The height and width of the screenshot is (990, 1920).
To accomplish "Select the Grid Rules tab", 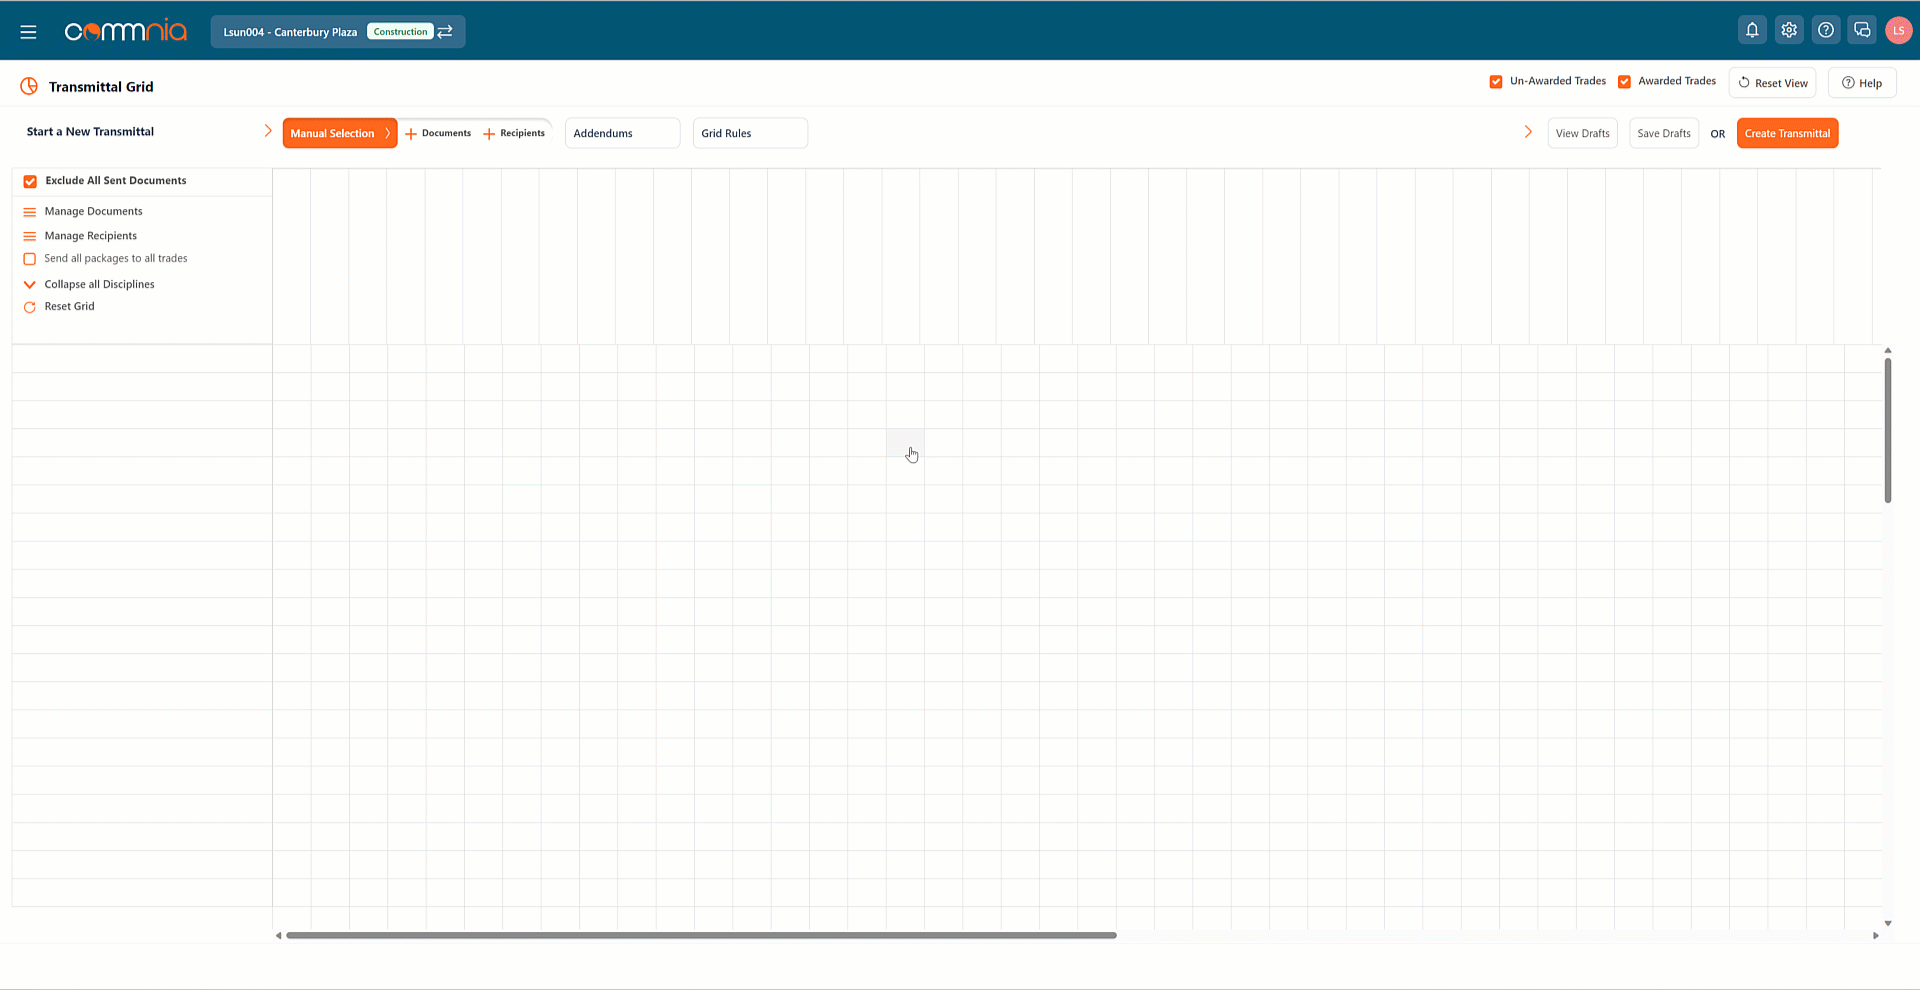I will pos(750,133).
